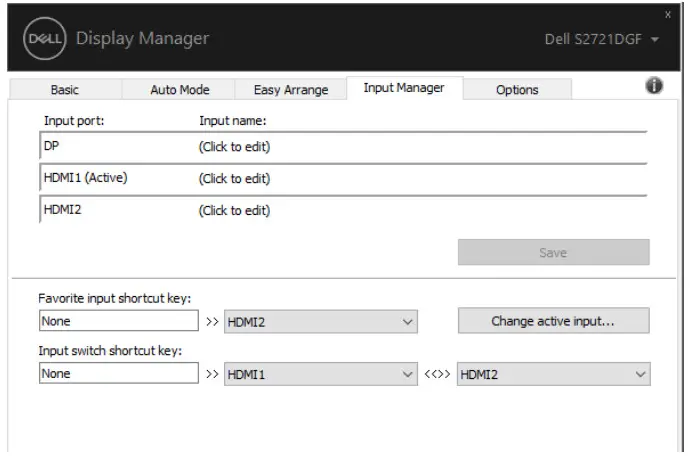690x456 pixels.
Task: Set the Input switch shortcut key field
Action: coord(118,373)
